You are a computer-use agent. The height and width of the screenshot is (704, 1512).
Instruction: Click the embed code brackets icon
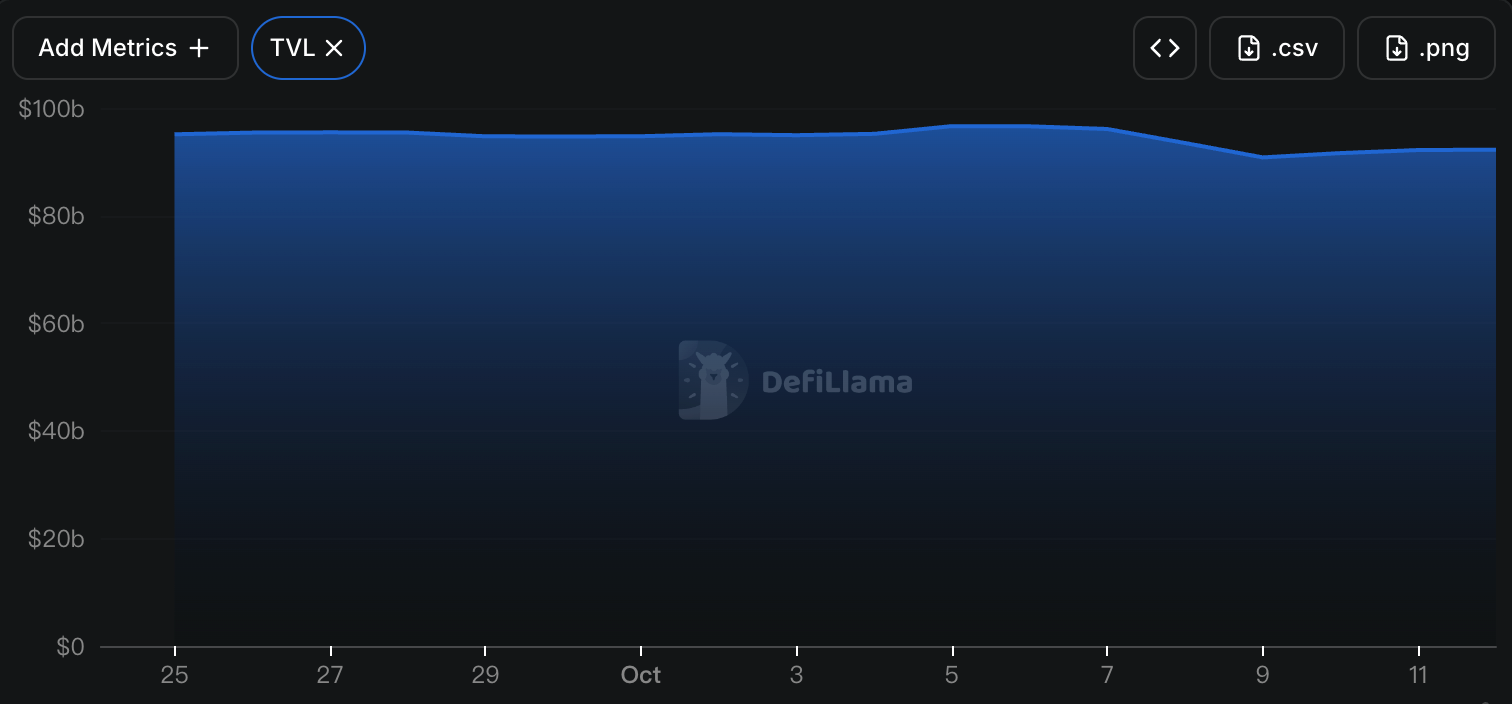[1165, 48]
